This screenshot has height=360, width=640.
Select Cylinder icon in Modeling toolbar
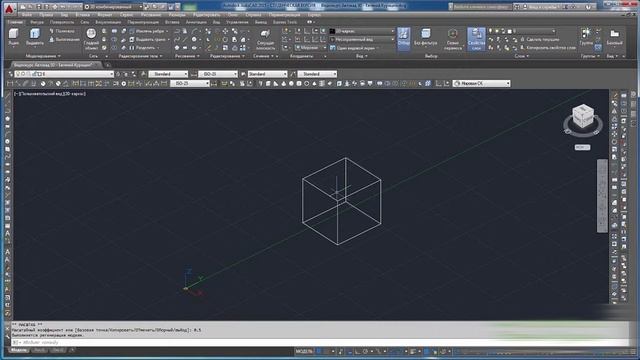pos(299,83)
